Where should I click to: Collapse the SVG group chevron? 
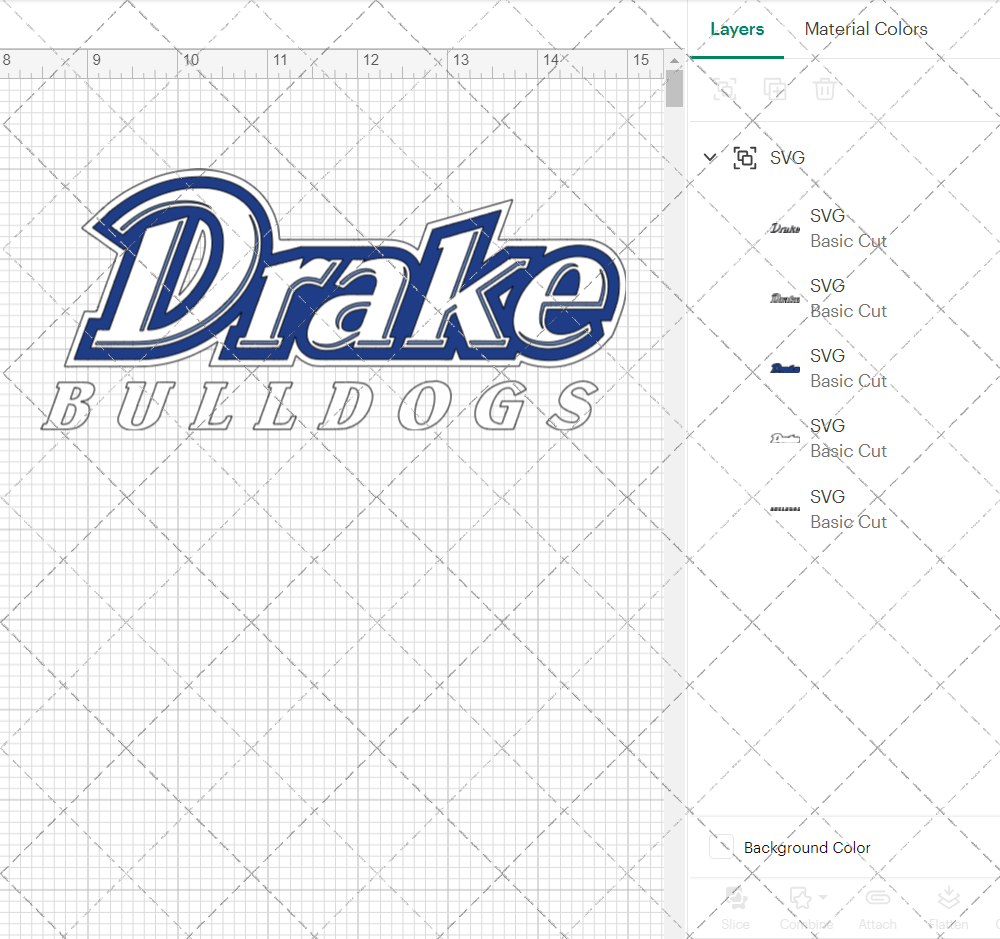pyautogui.click(x=710, y=157)
